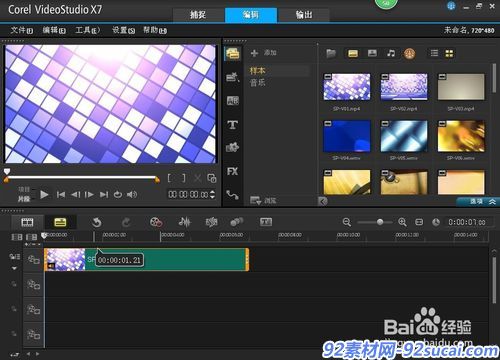Open the Graphic library icon
Image resolution: width=500 pixels, height=360 pixels.
click(x=232, y=147)
